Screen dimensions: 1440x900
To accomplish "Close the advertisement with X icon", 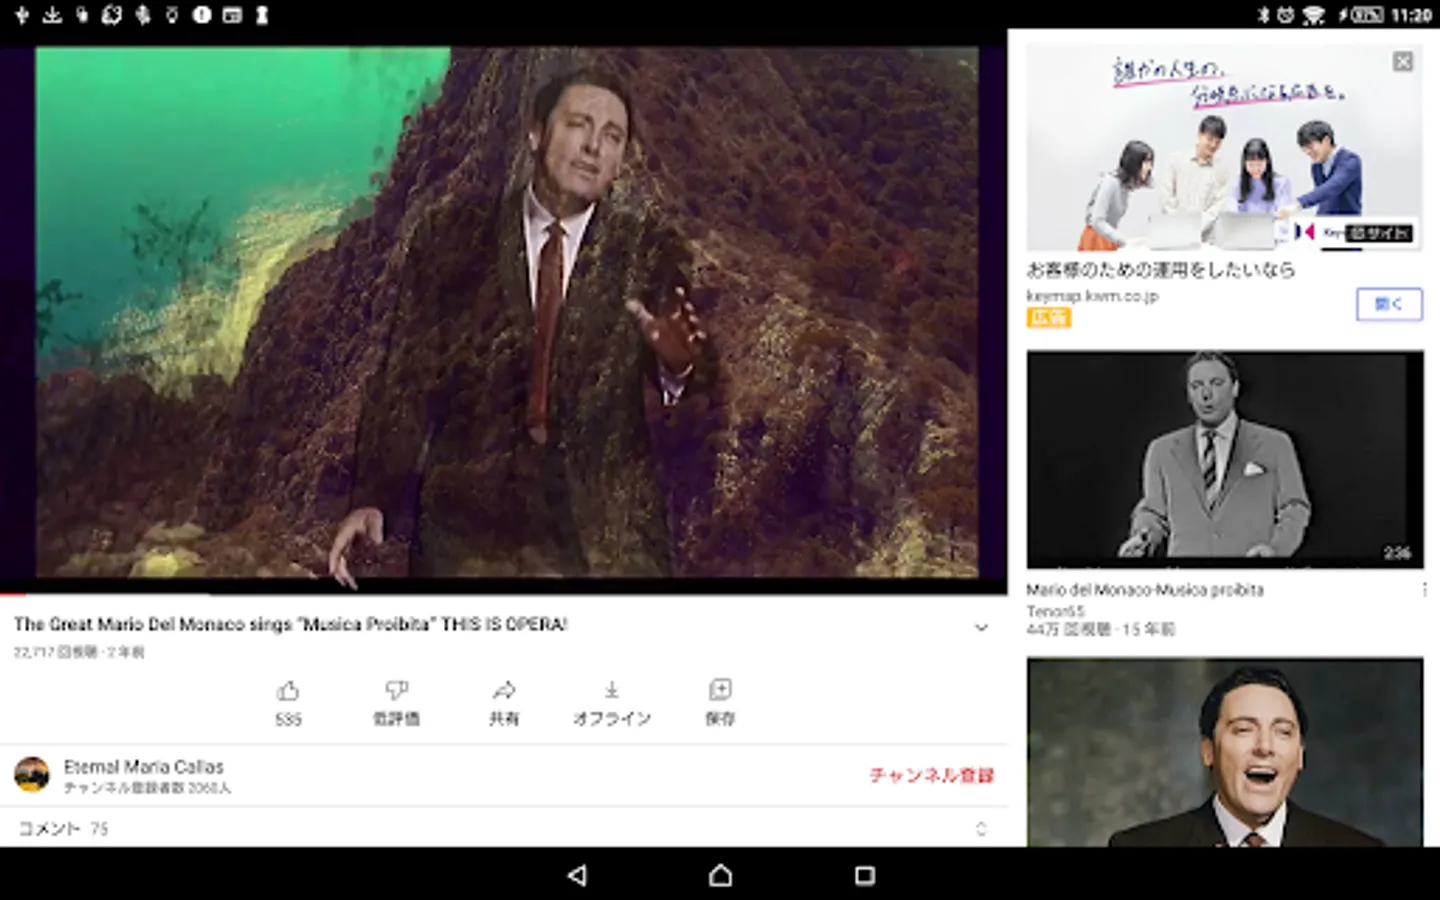I will coord(1403,62).
